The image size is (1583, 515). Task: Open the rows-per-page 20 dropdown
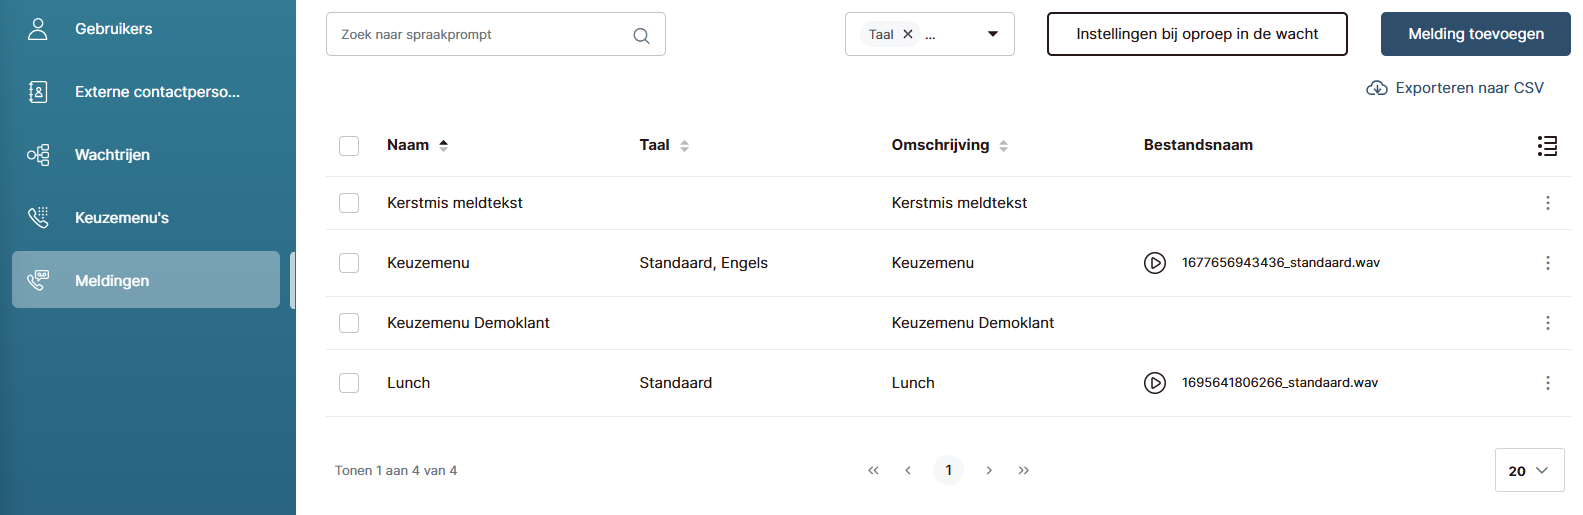click(1529, 470)
